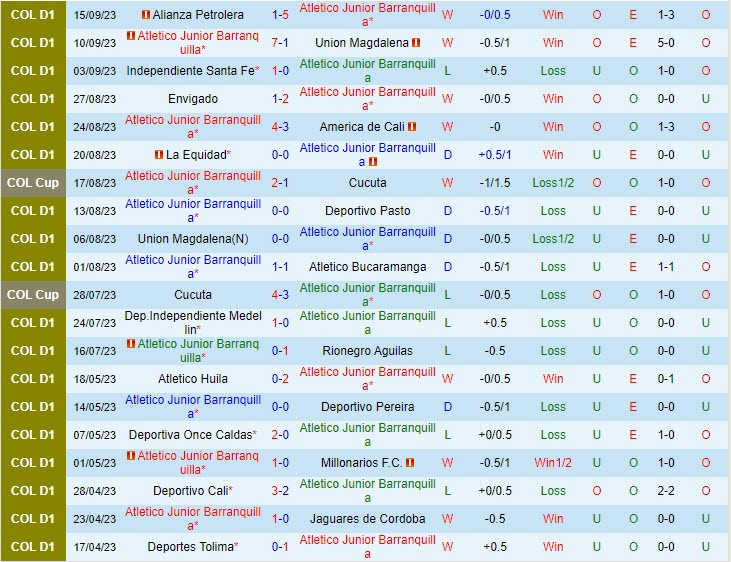
Task: Click the date 13/08/23
Action: point(95,211)
